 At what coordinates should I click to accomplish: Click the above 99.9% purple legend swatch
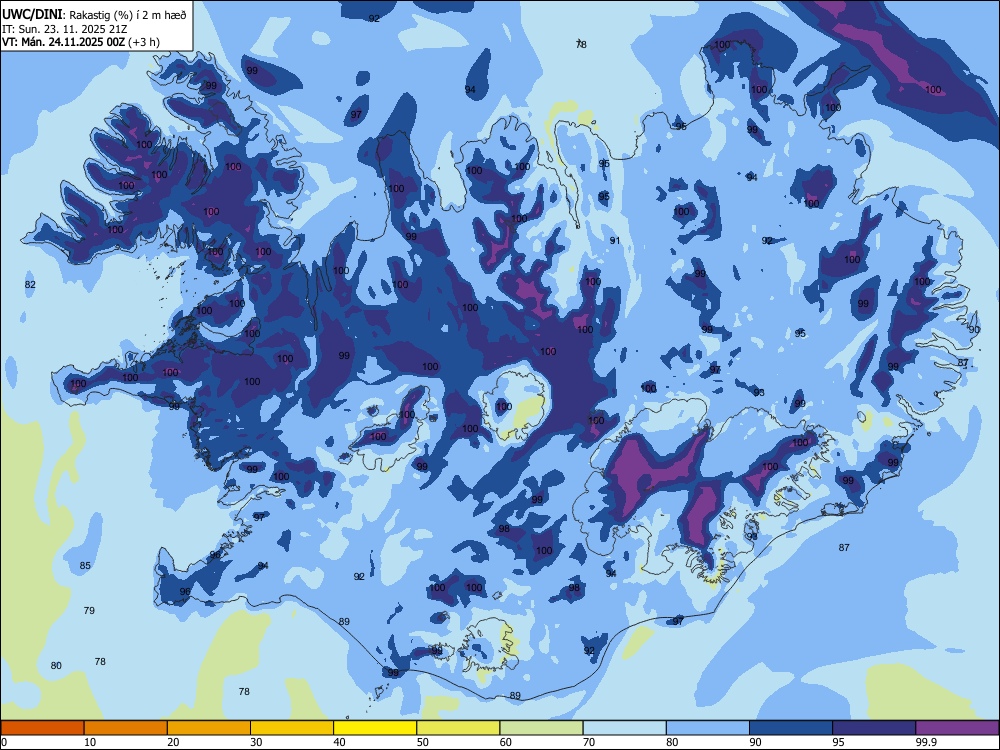coord(957,728)
